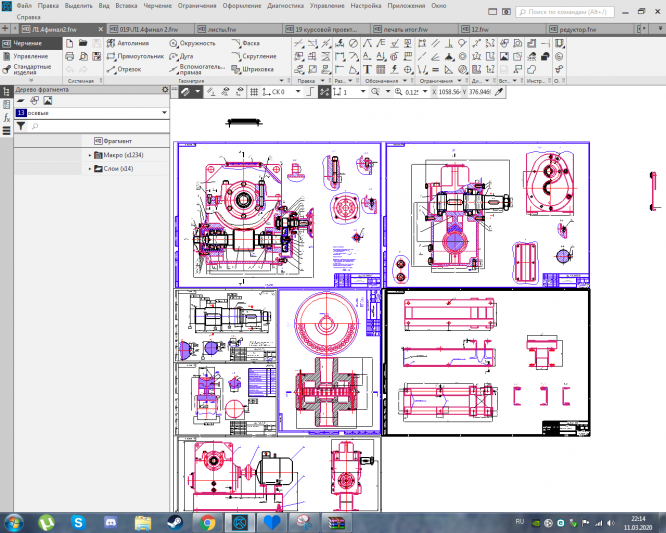
Task: Click the print icon in System panel
Action: [70, 56]
